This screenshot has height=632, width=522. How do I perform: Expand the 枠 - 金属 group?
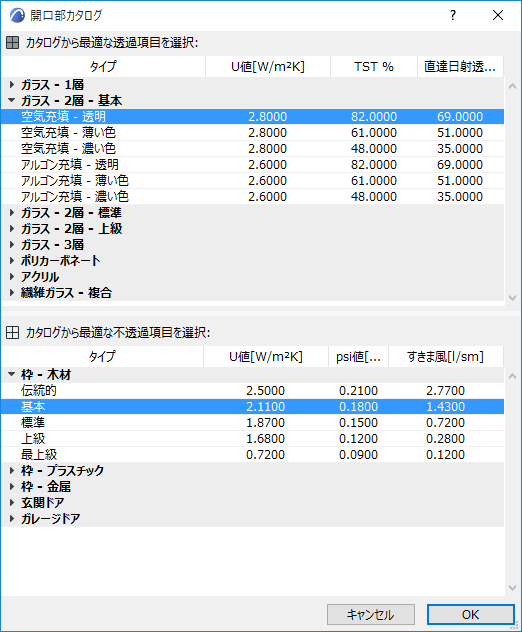[12, 486]
